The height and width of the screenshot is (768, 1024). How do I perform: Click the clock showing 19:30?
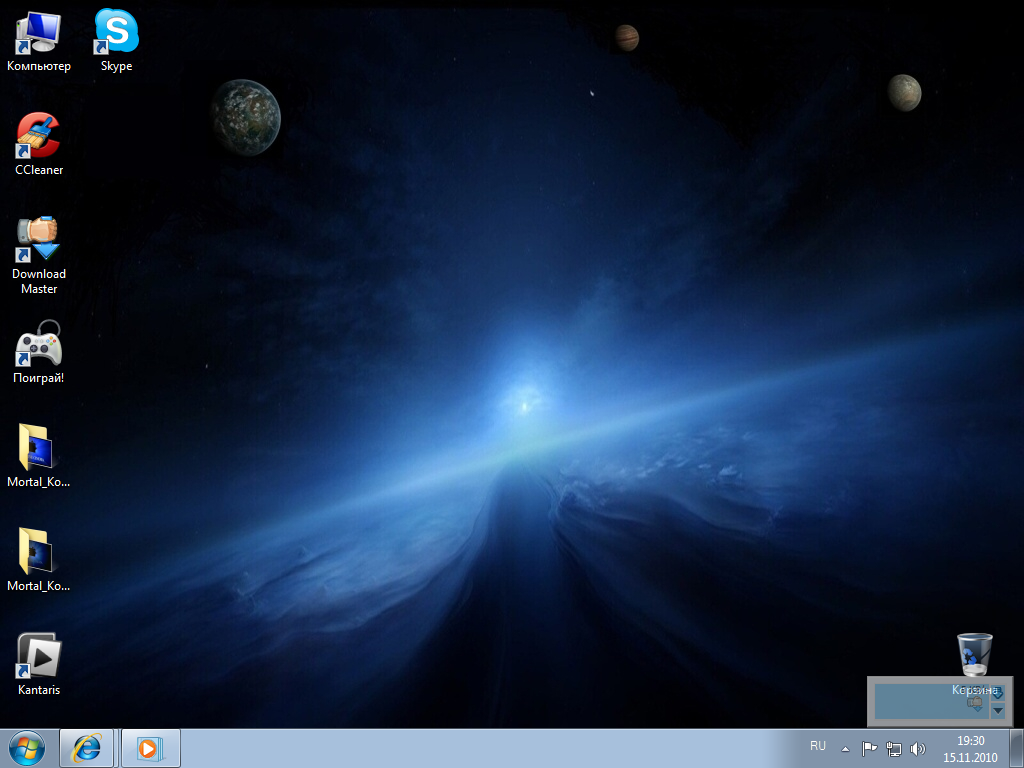pyautogui.click(x=970, y=748)
